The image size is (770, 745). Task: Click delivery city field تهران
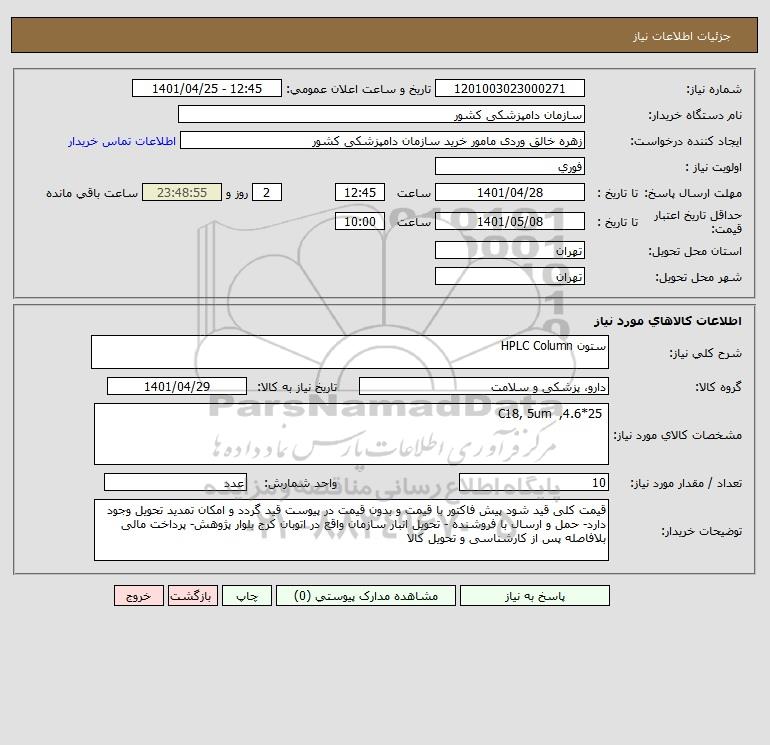(x=510, y=276)
